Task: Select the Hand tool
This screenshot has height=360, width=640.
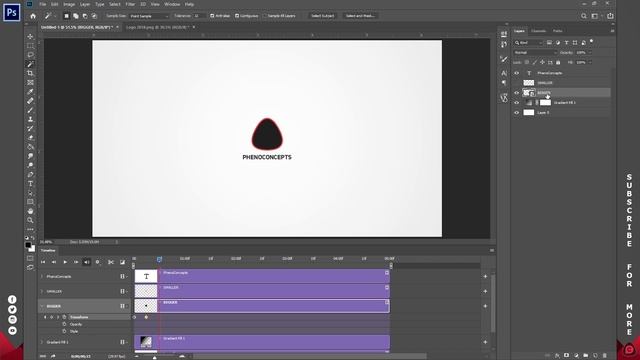Action: (30, 211)
